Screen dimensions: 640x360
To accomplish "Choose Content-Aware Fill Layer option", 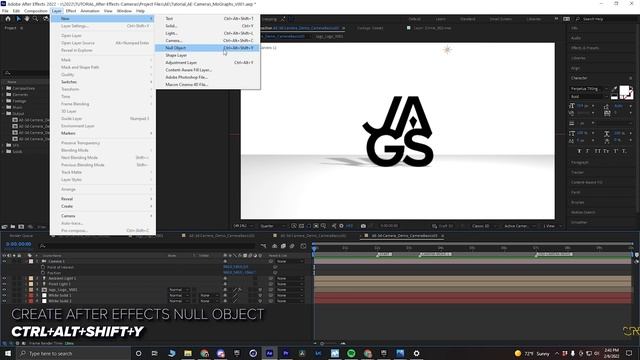I will coord(207,70).
